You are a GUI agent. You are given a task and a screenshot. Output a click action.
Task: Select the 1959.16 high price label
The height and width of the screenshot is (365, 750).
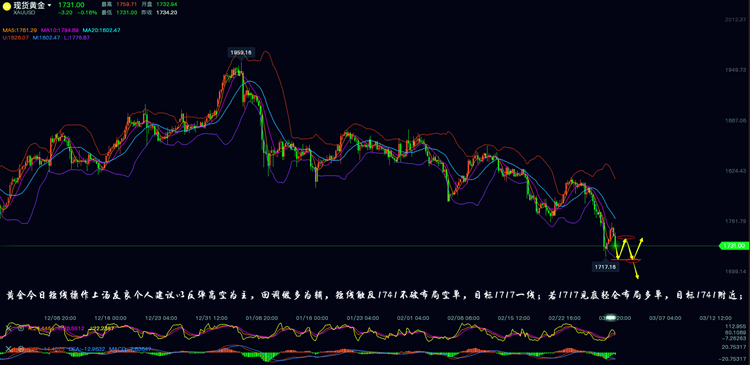(242, 52)
